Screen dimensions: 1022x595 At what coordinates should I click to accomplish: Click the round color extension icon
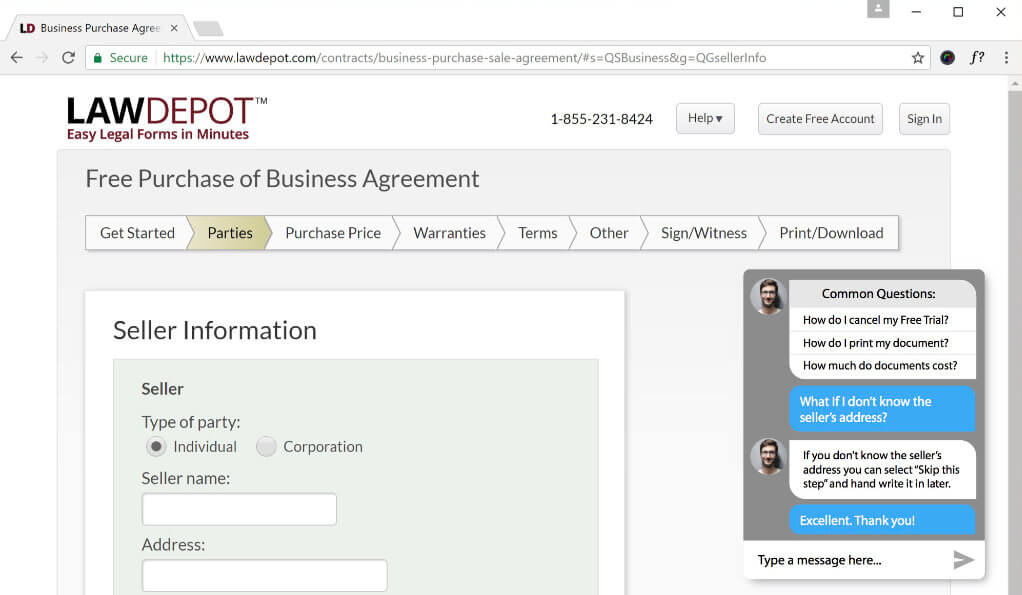click(948, 58)
